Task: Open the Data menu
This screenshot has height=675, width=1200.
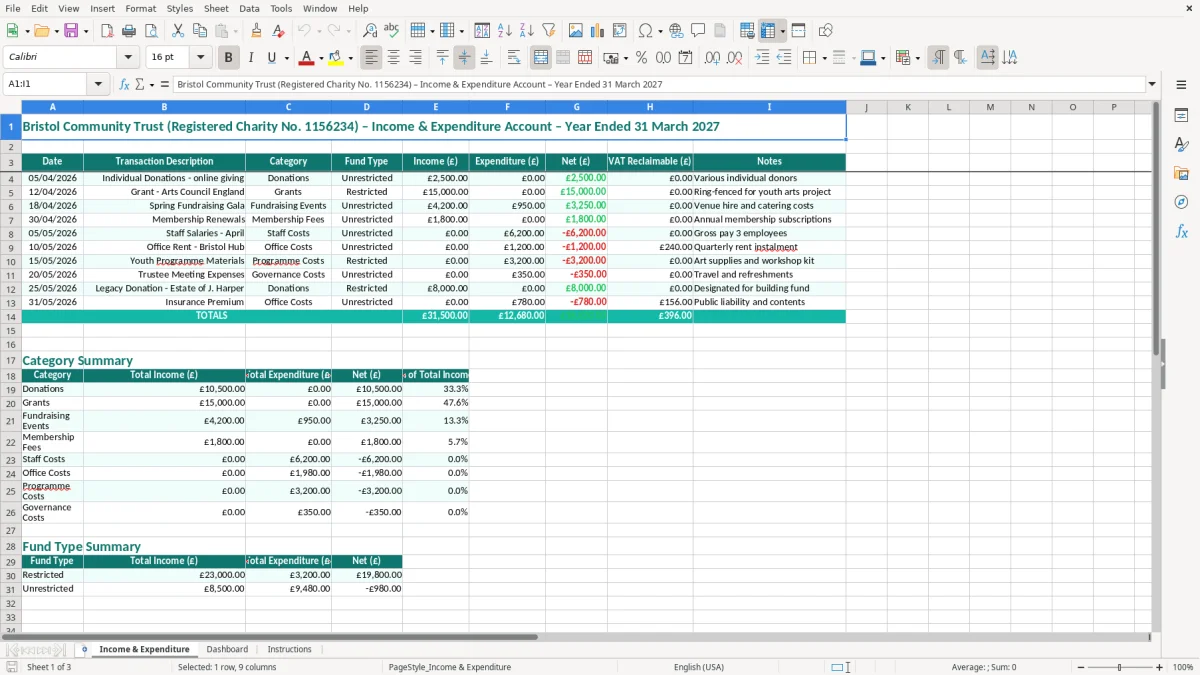Action: point(249,8)
